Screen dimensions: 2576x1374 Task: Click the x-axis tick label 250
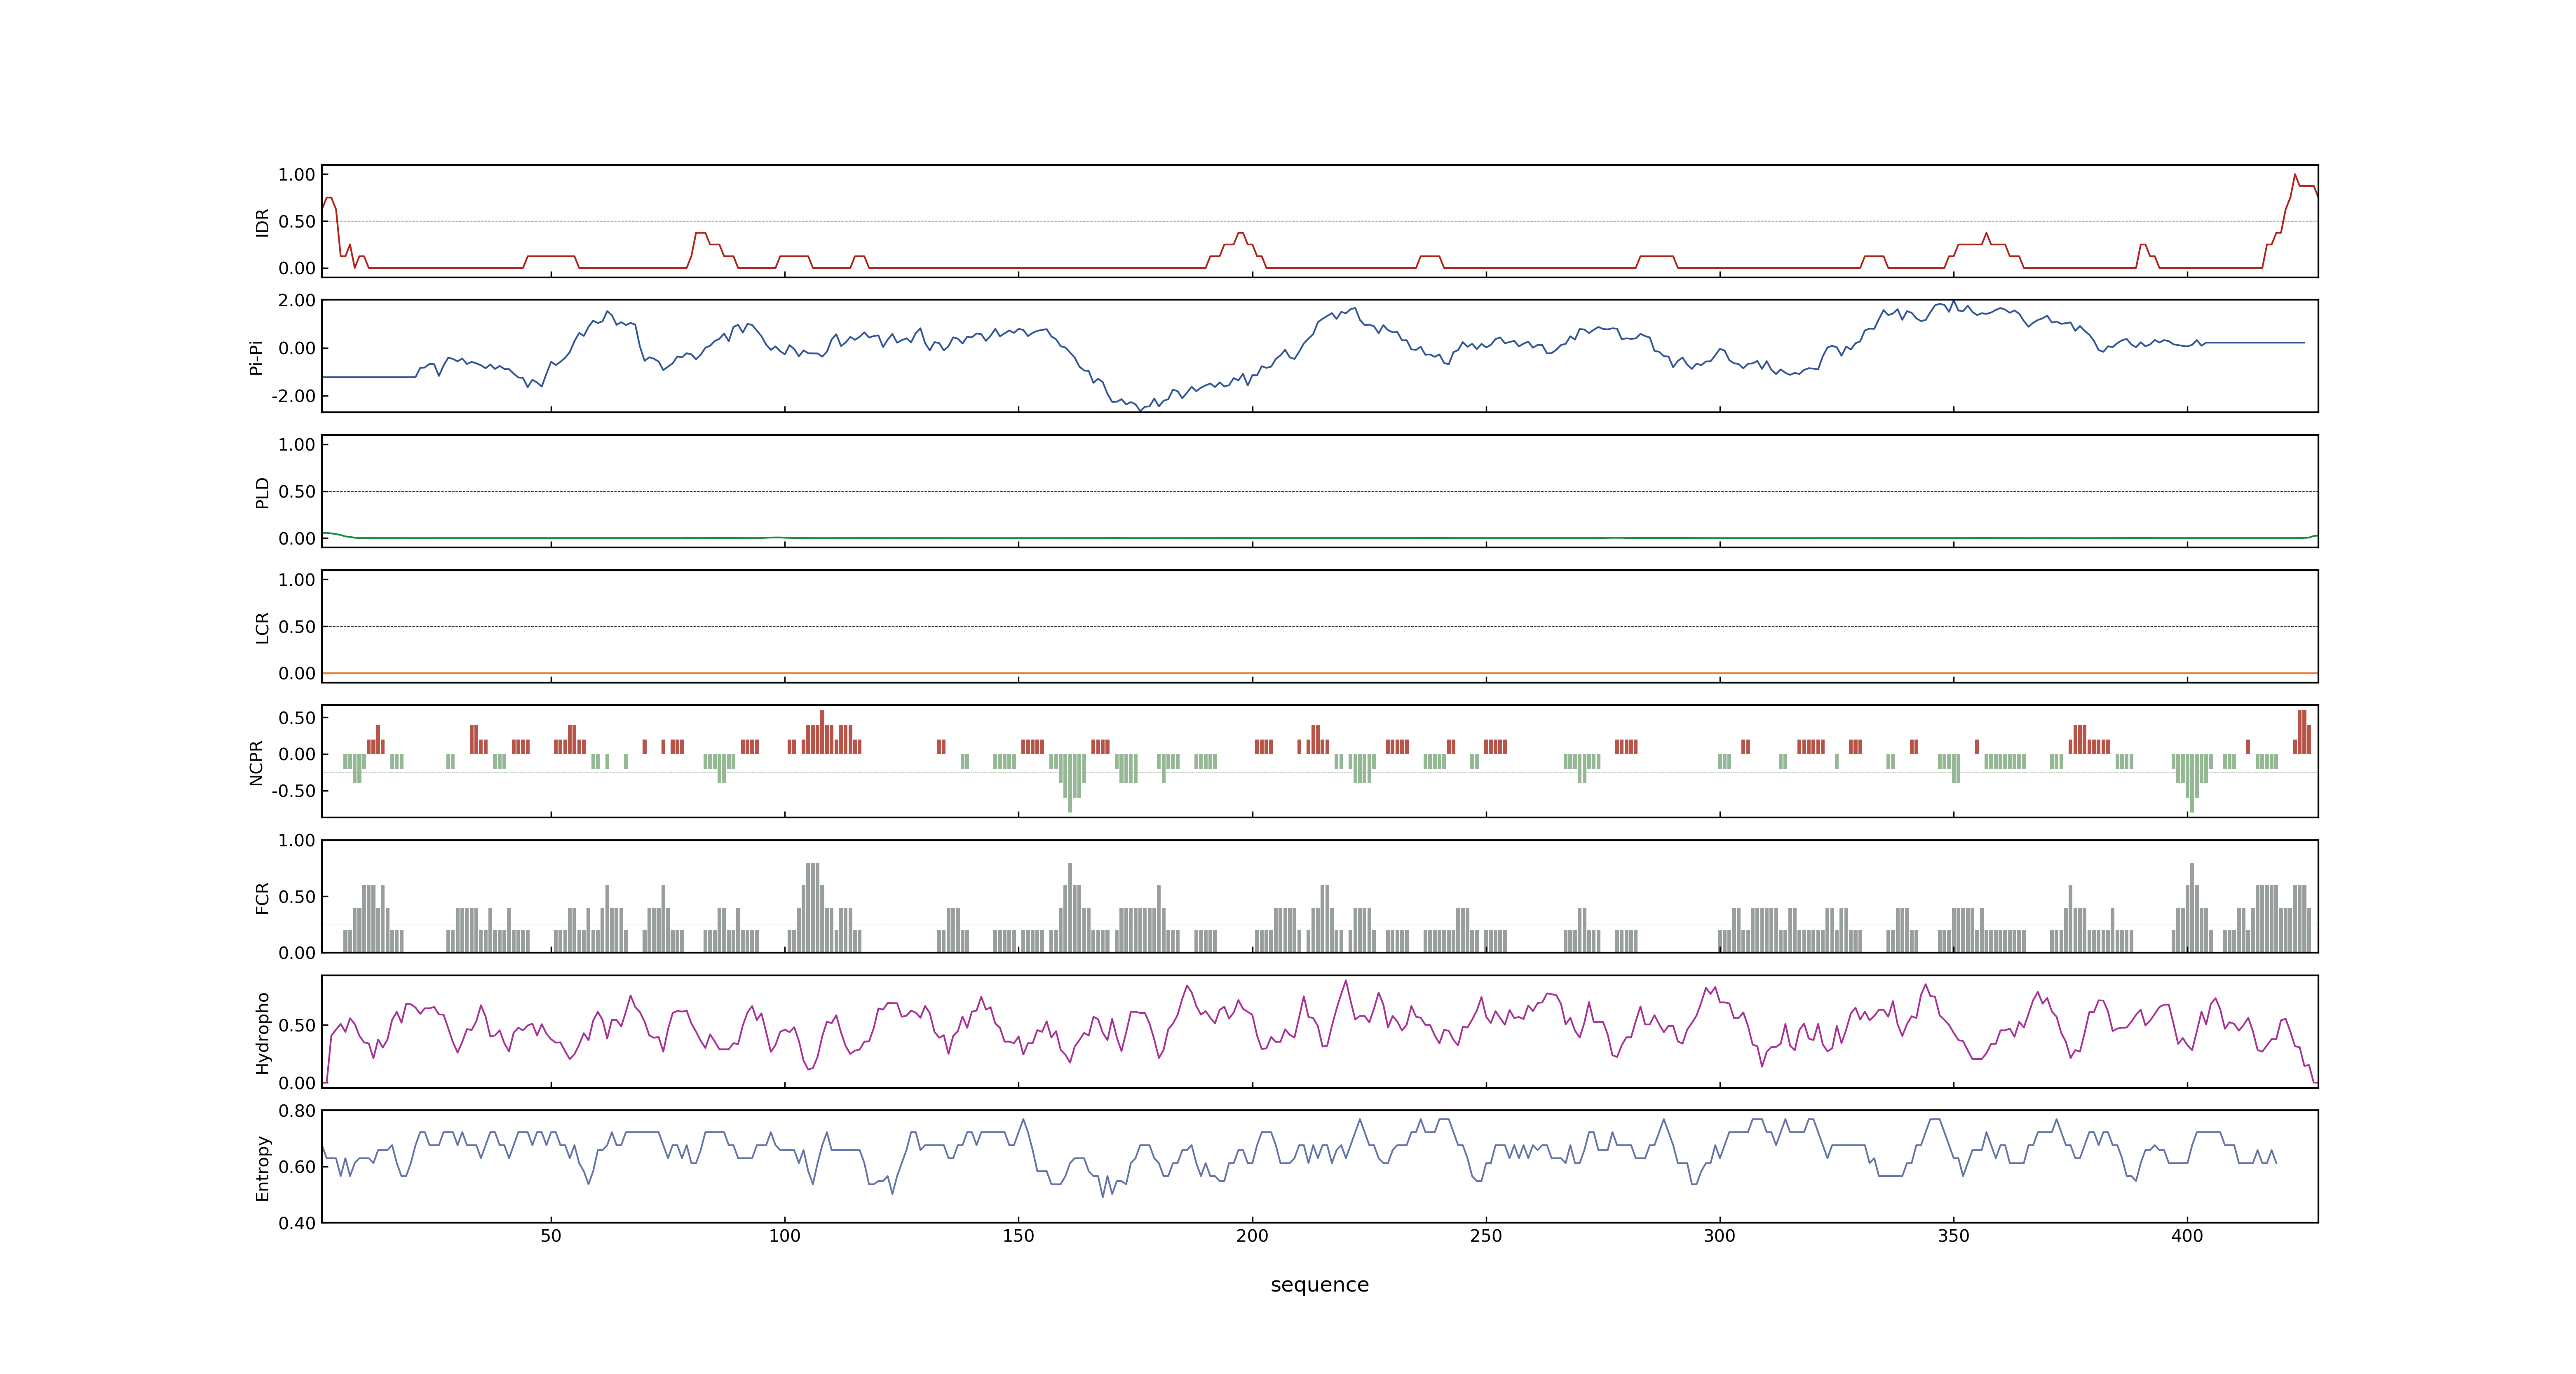pyautogui.click(x=1486, y=1236)
